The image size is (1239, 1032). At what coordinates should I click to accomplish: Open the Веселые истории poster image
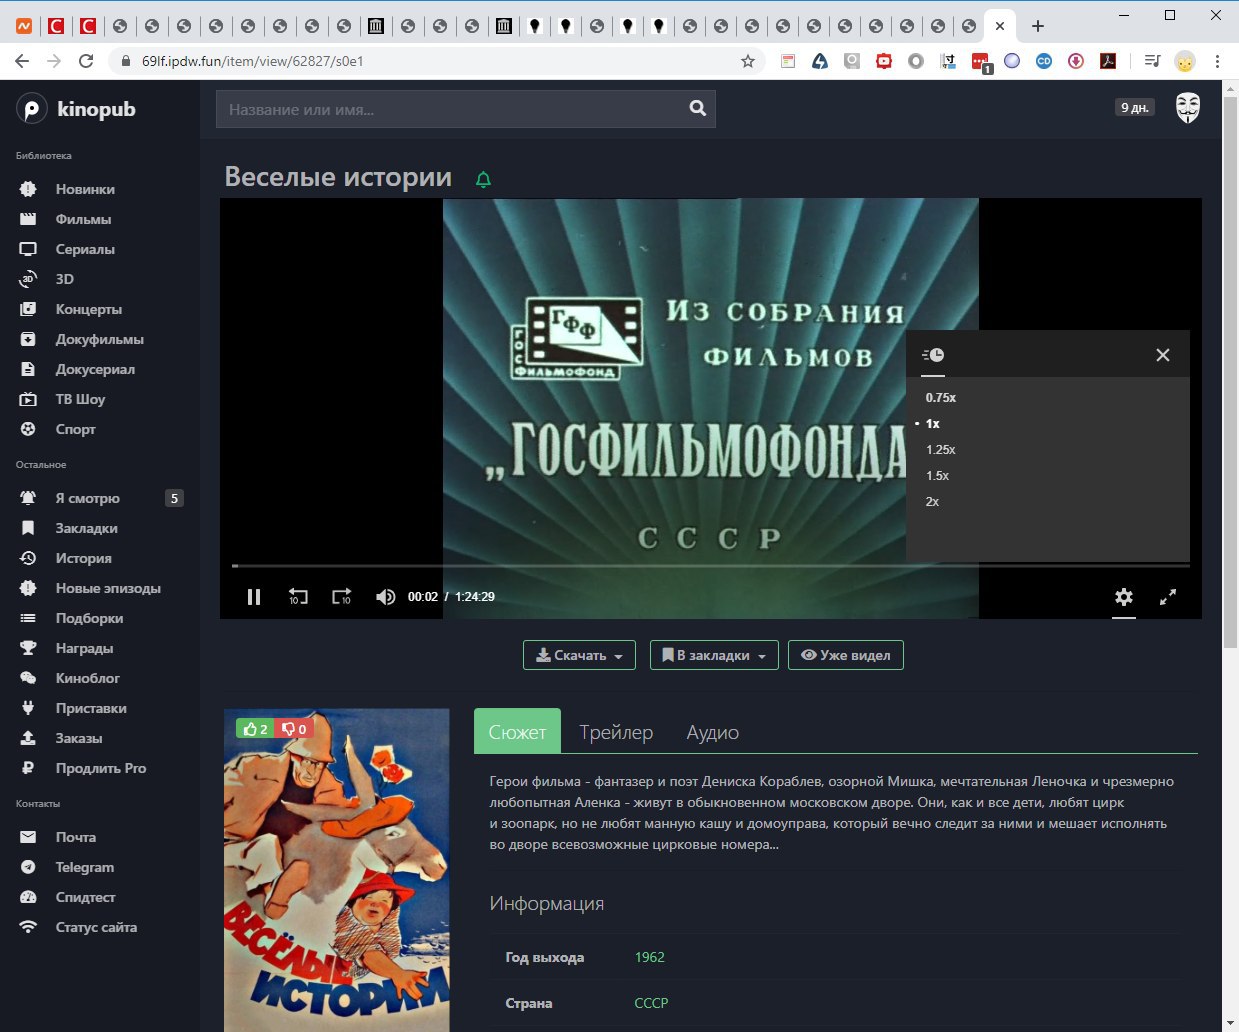(337, 870)
